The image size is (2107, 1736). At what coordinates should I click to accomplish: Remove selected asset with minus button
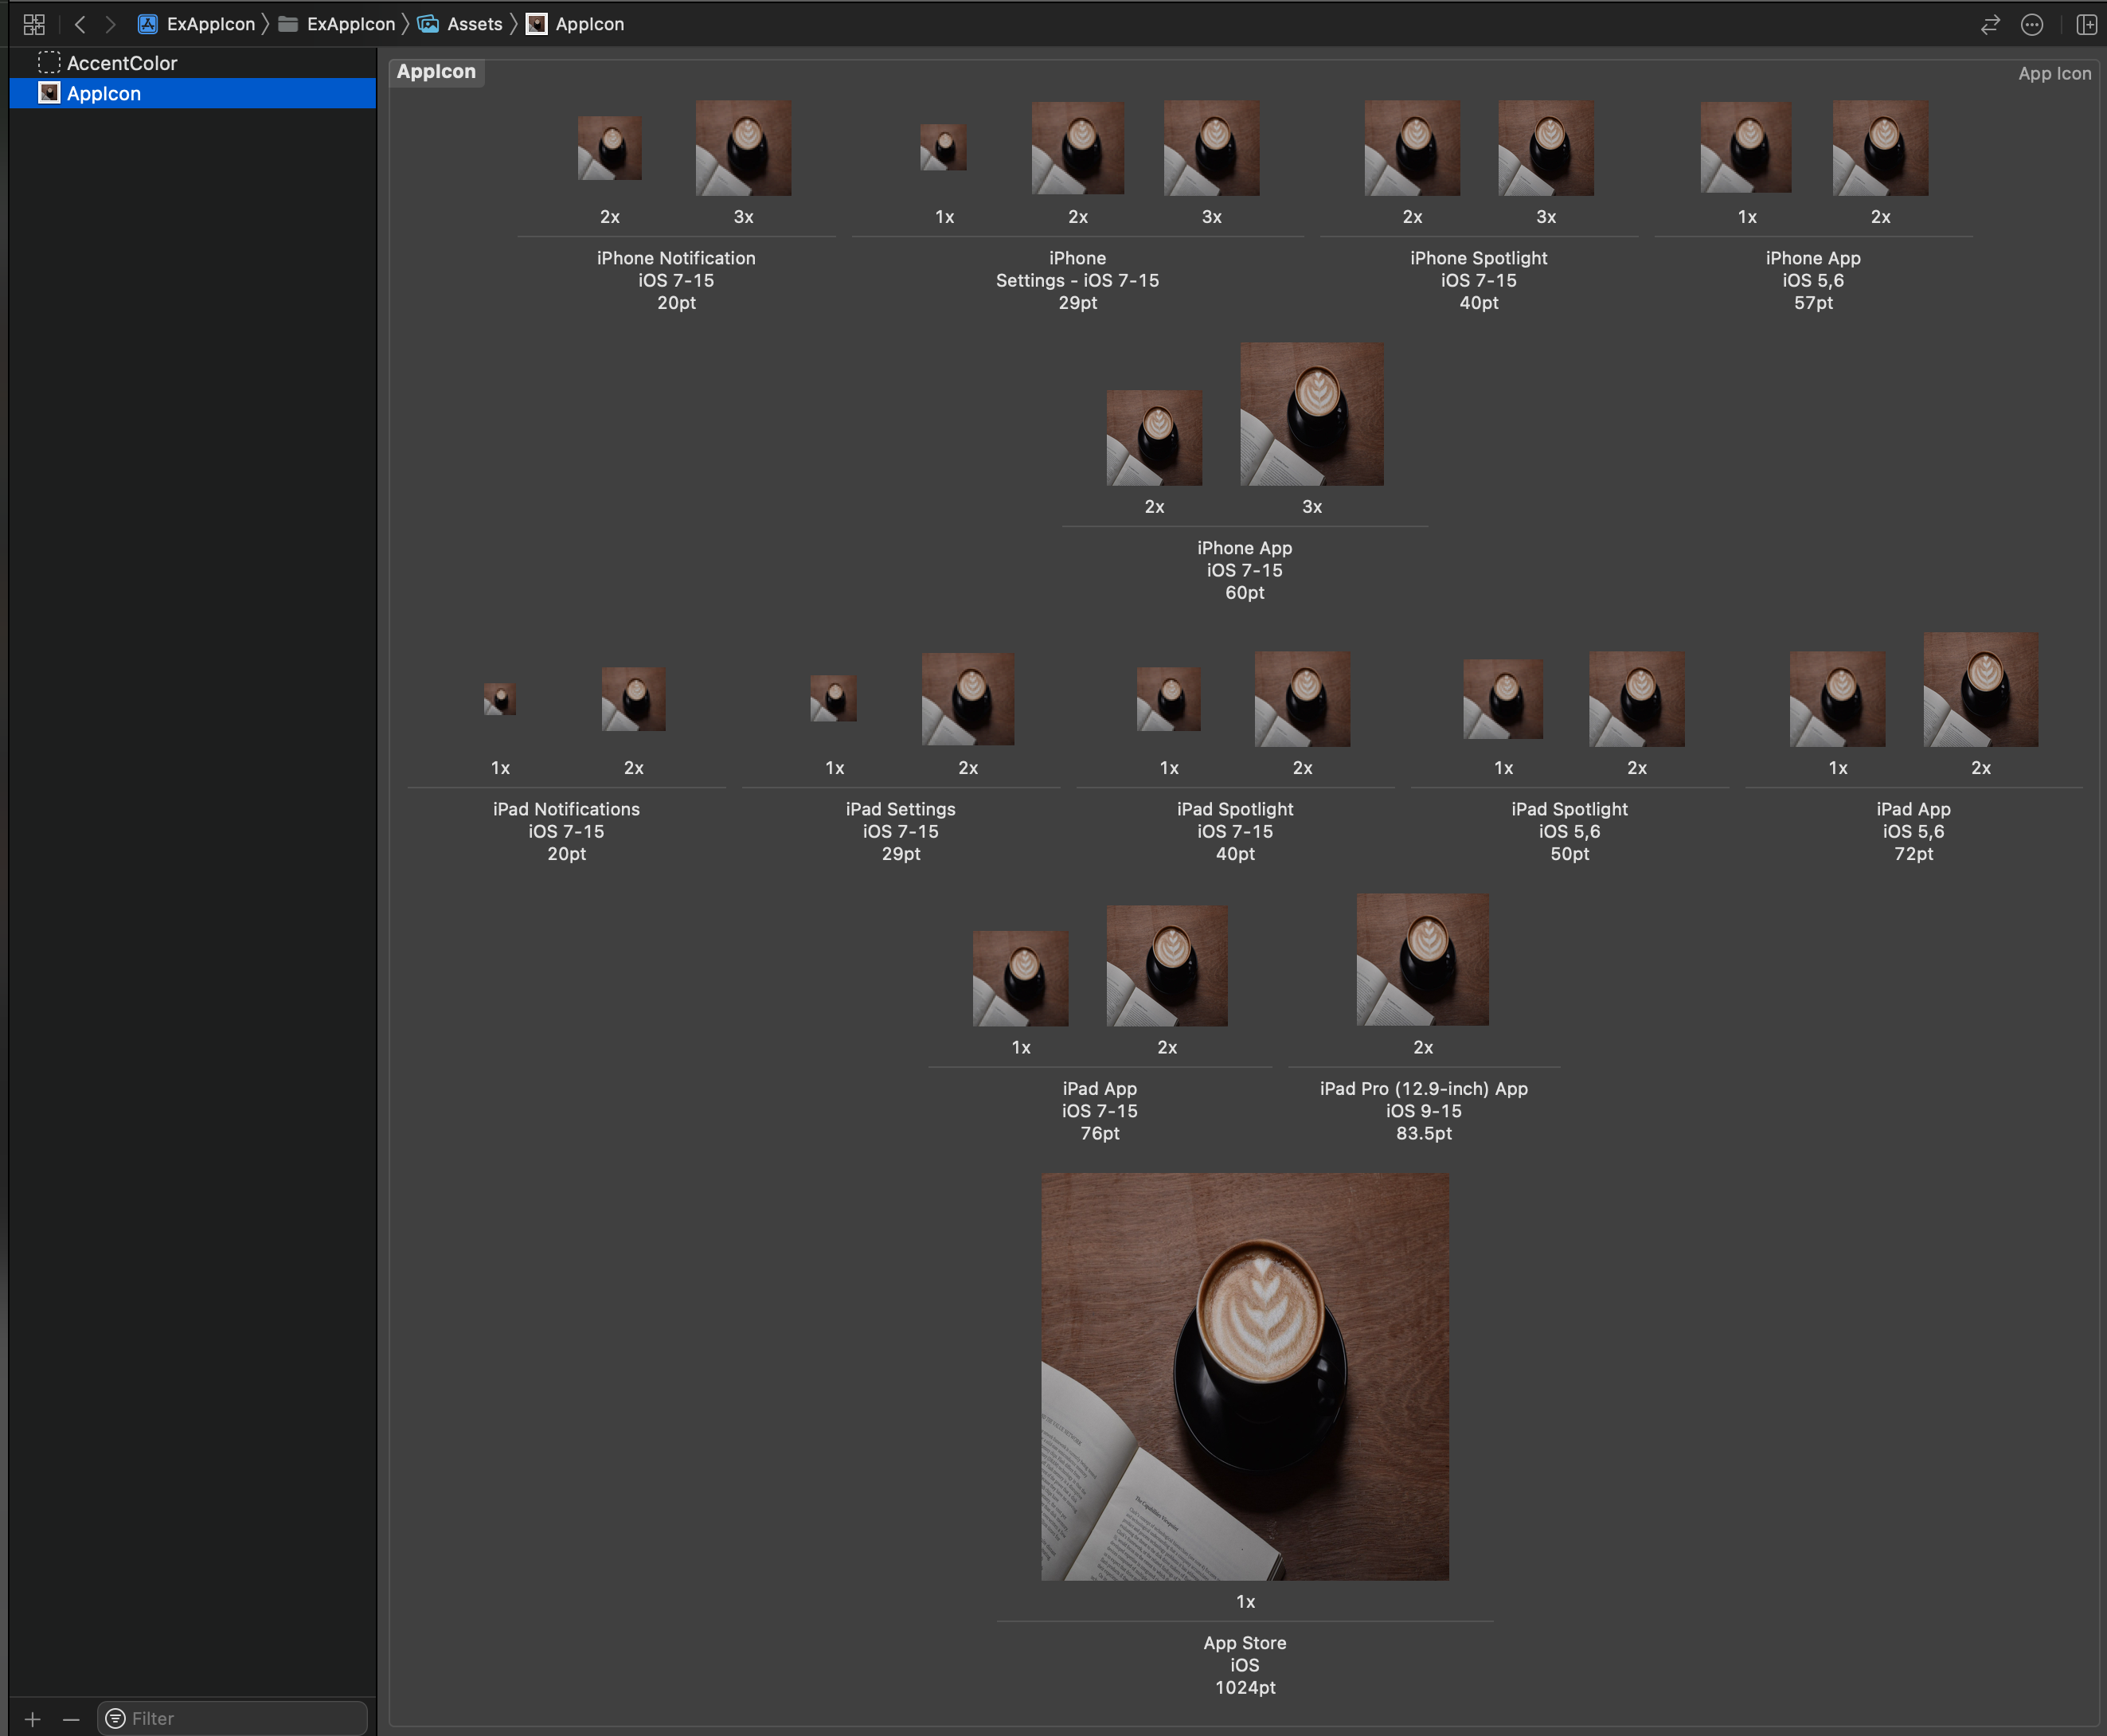[x=71, y=1719]
